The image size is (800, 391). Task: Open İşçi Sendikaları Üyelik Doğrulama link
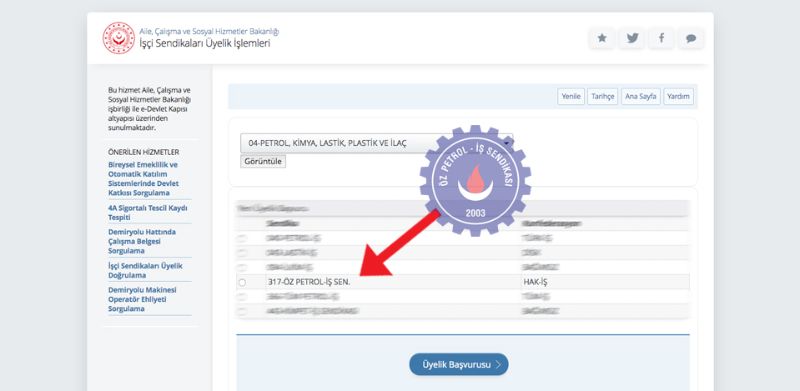point(145,271)
